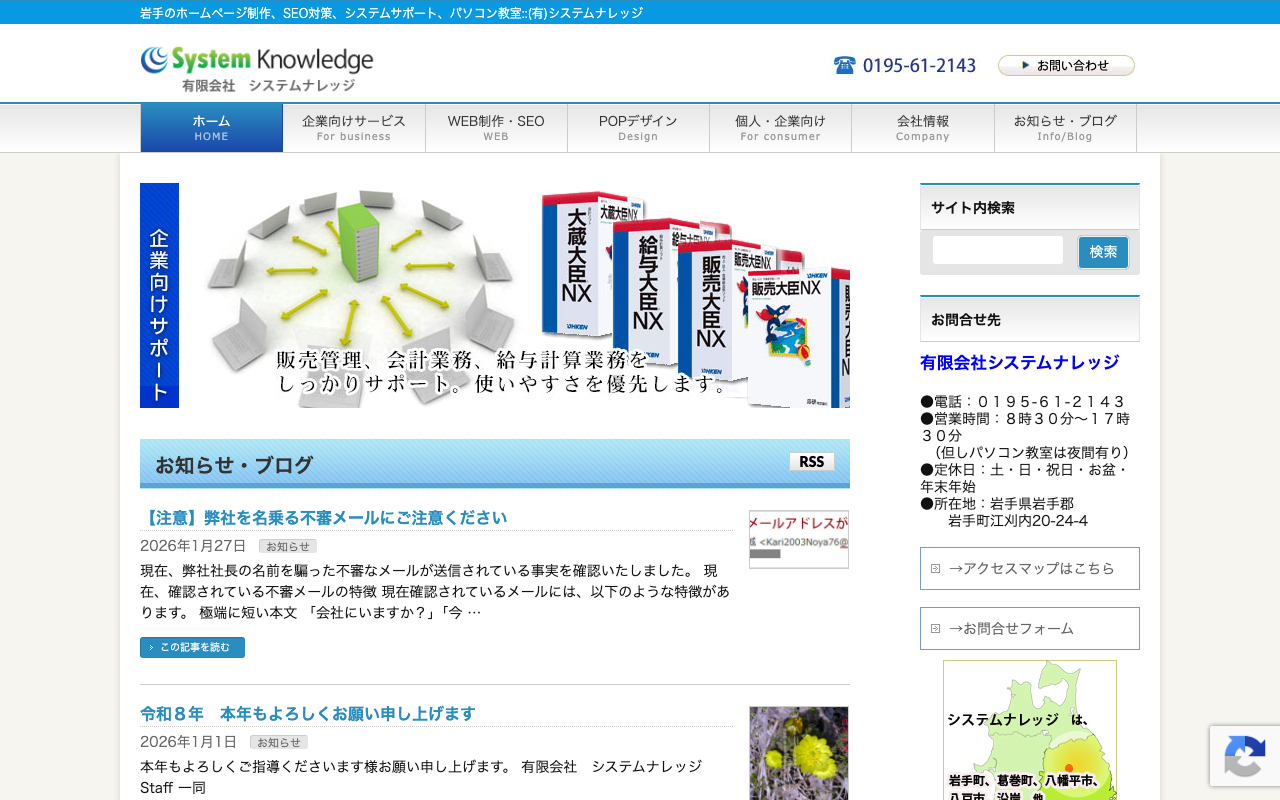Click the reCAPTCHA badge icon

pyautogui.click(x=1245, y=756)
